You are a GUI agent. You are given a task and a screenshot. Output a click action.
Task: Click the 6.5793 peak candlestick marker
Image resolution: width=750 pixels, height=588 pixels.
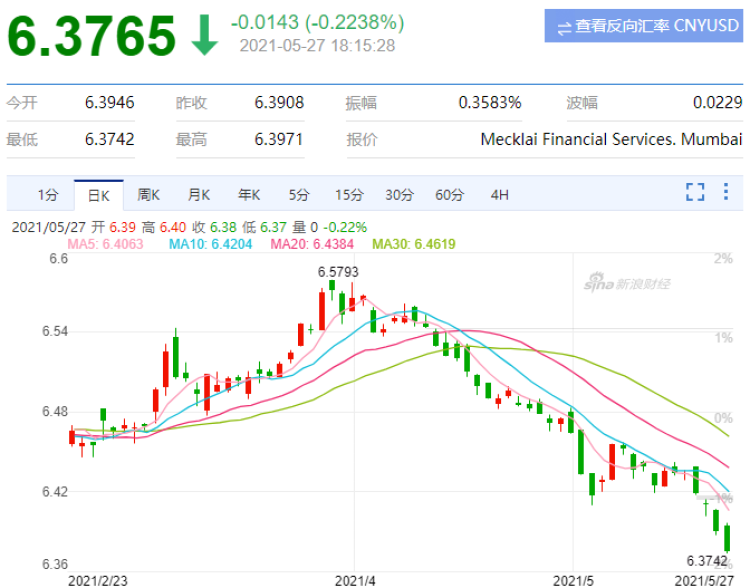[x=338, y=272]
